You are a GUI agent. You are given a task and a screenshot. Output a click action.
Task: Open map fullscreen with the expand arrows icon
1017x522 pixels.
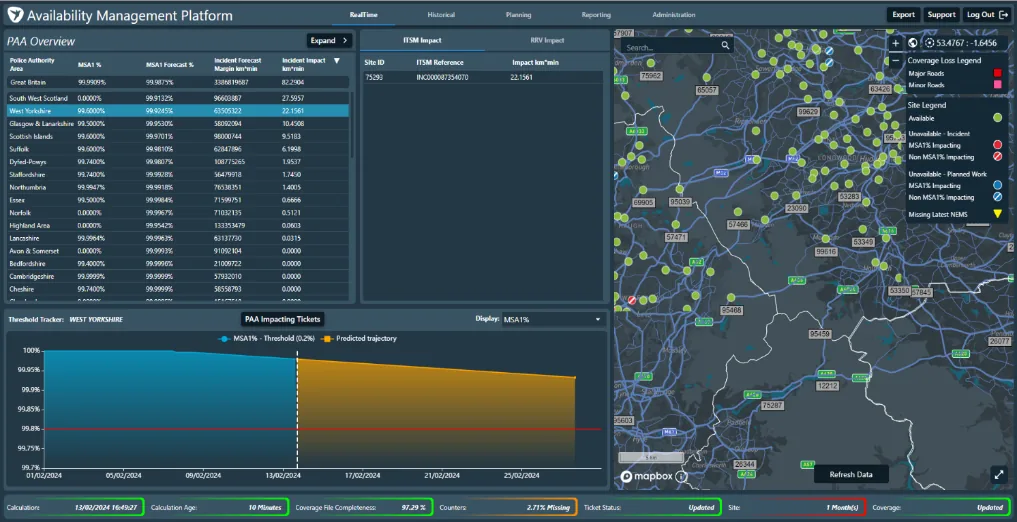pyautogui.click(x=998, y=475)
